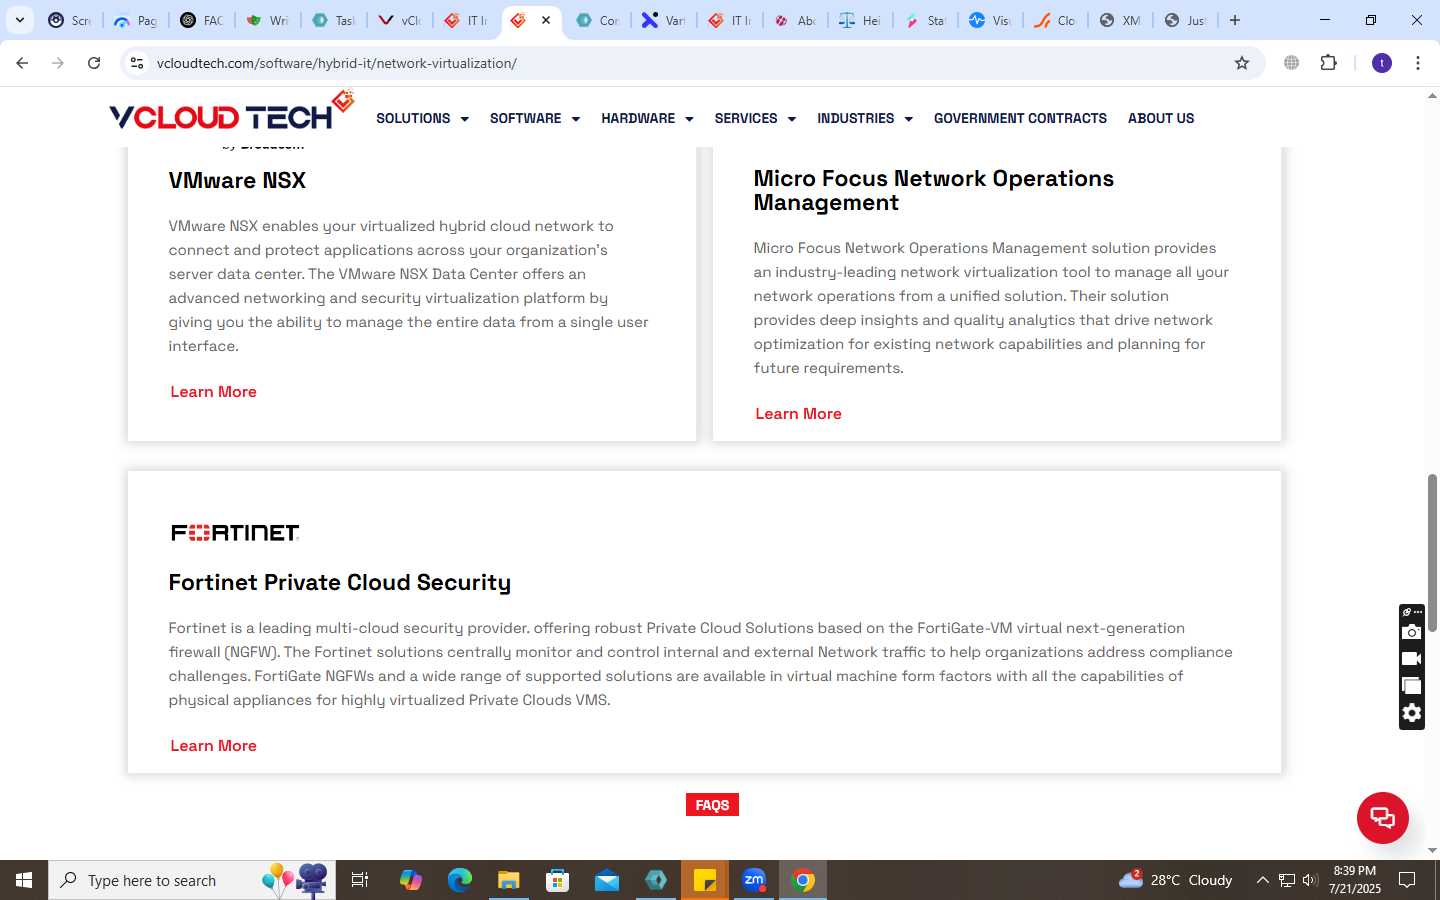Switch to the 'Visu' browser tab
Screen dimensions: 1440x900
click(990, 20)
